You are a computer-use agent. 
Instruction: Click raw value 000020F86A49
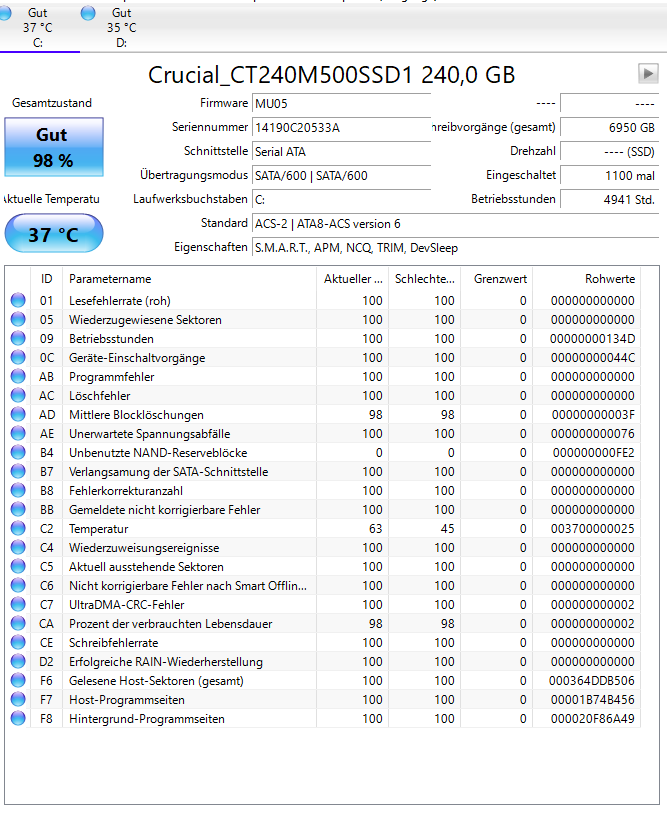tap(592, 719)
